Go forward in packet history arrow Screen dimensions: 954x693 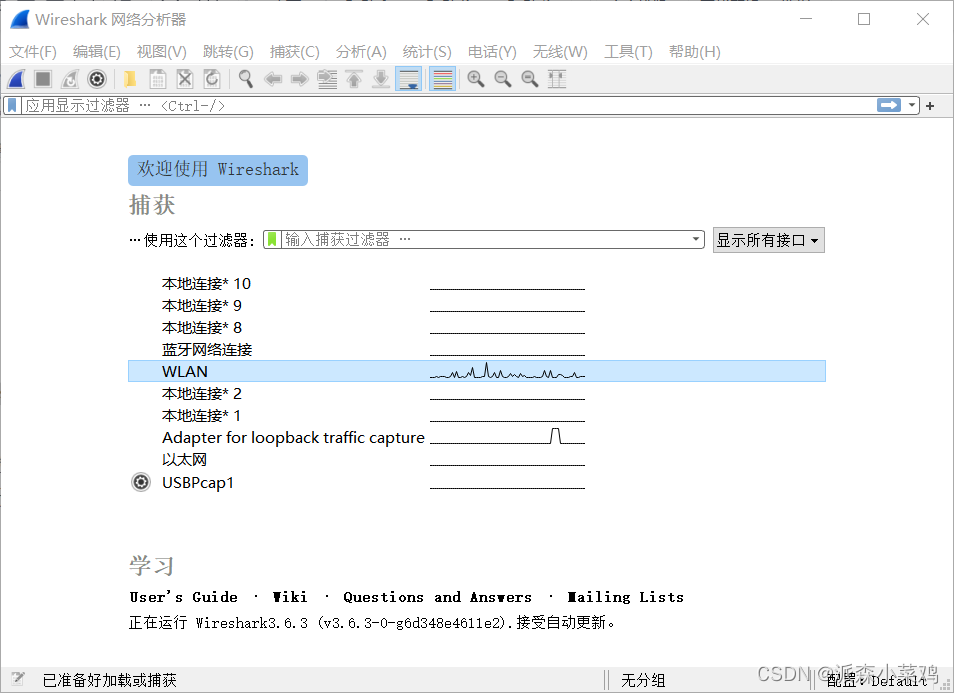pyautogui.click(x=300, y=79)
